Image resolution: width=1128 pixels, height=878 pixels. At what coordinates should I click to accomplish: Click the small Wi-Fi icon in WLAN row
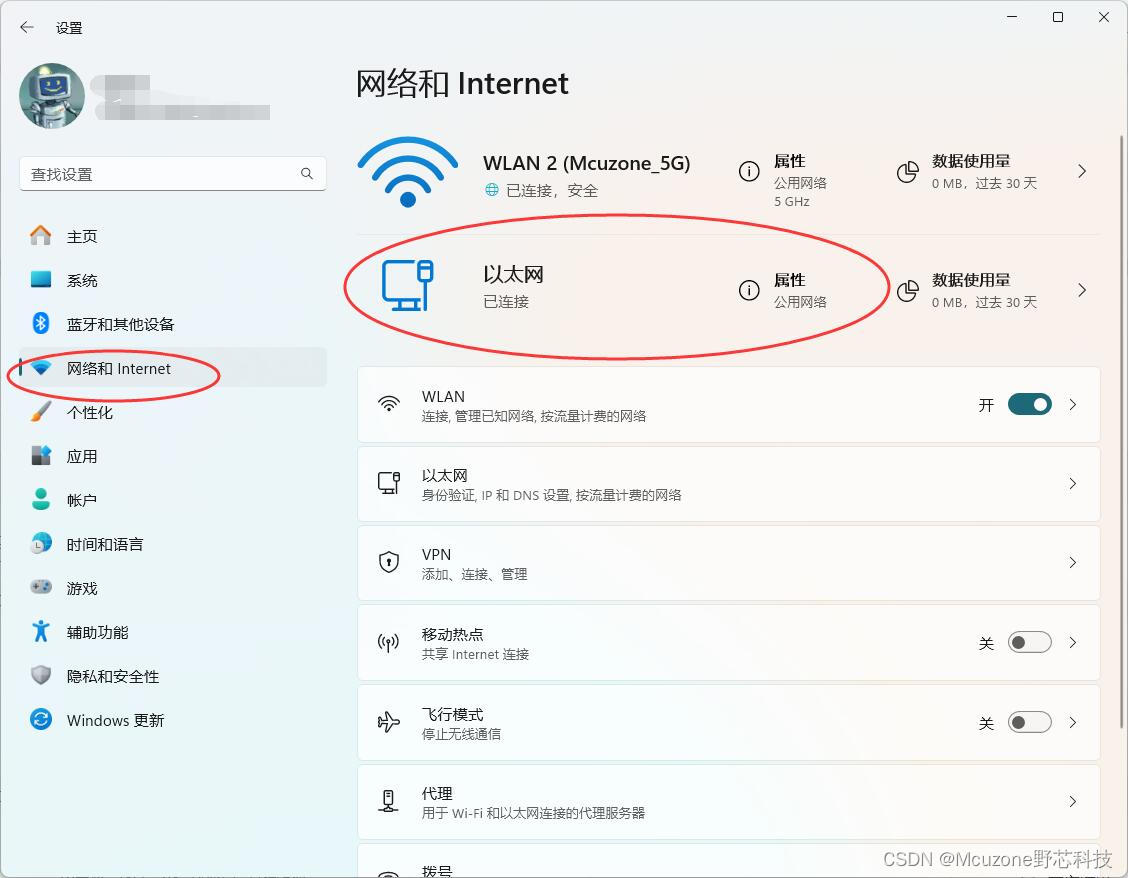tap(389, 404)
